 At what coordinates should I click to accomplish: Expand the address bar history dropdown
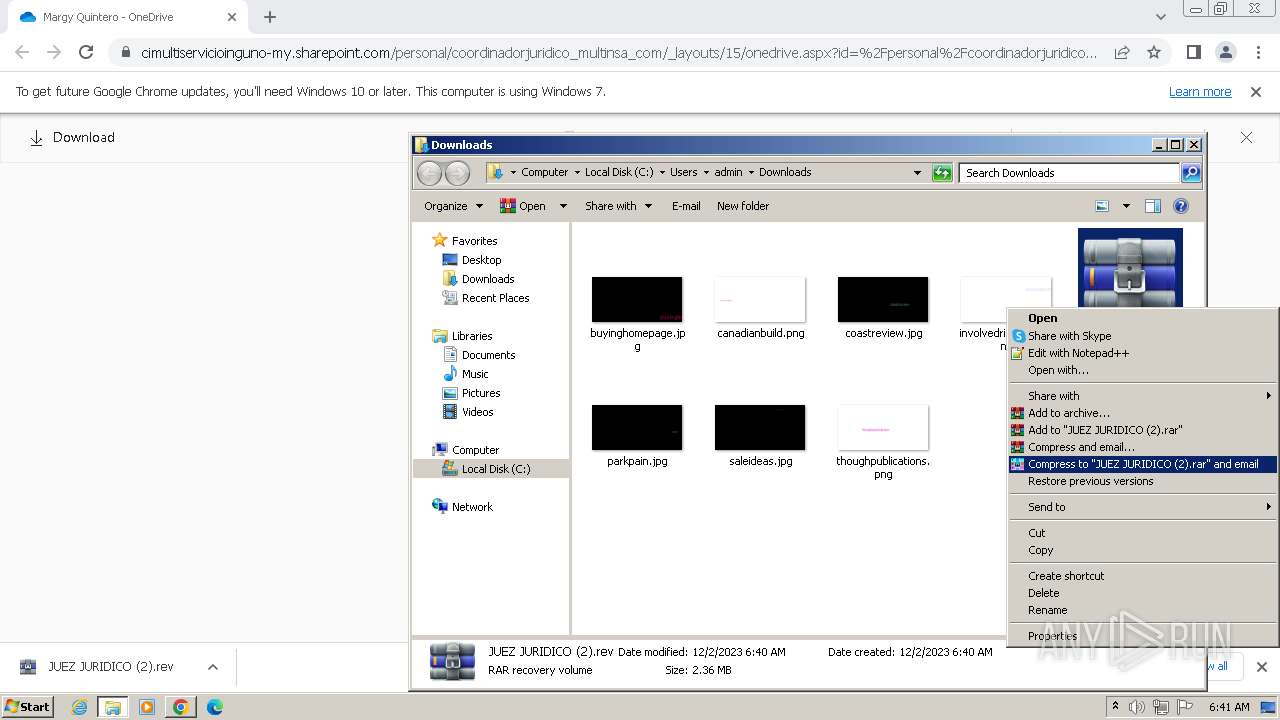click(917, 173)
